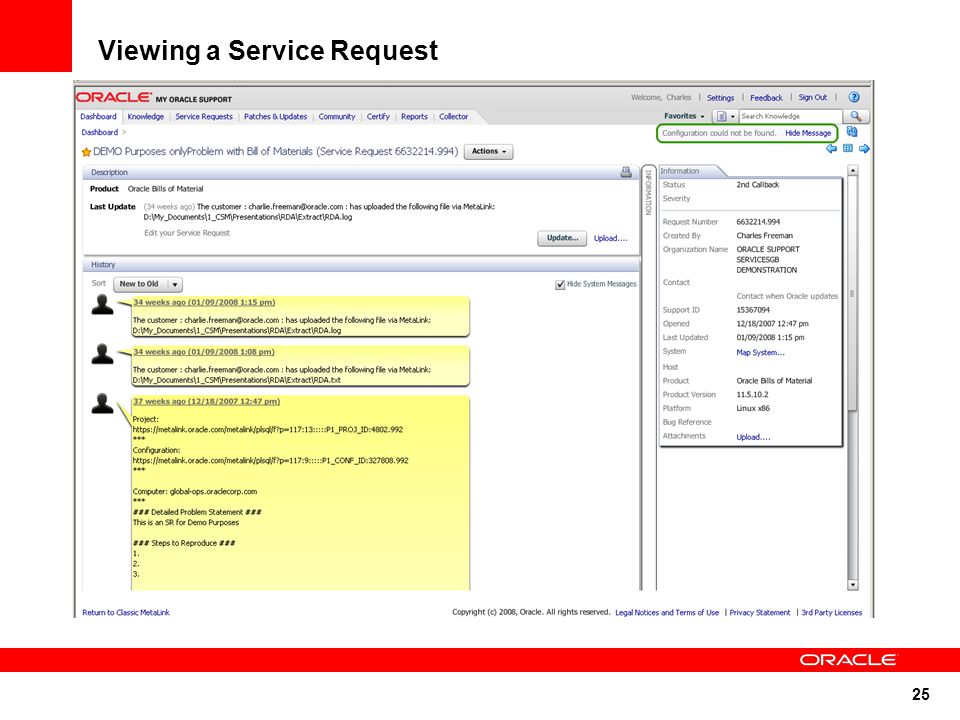This screenshot has width=960, height=720.
Task: Open the 12/18/2007 12:47 pm history entry
Action: pyautogui.click(x=206, y=402)
